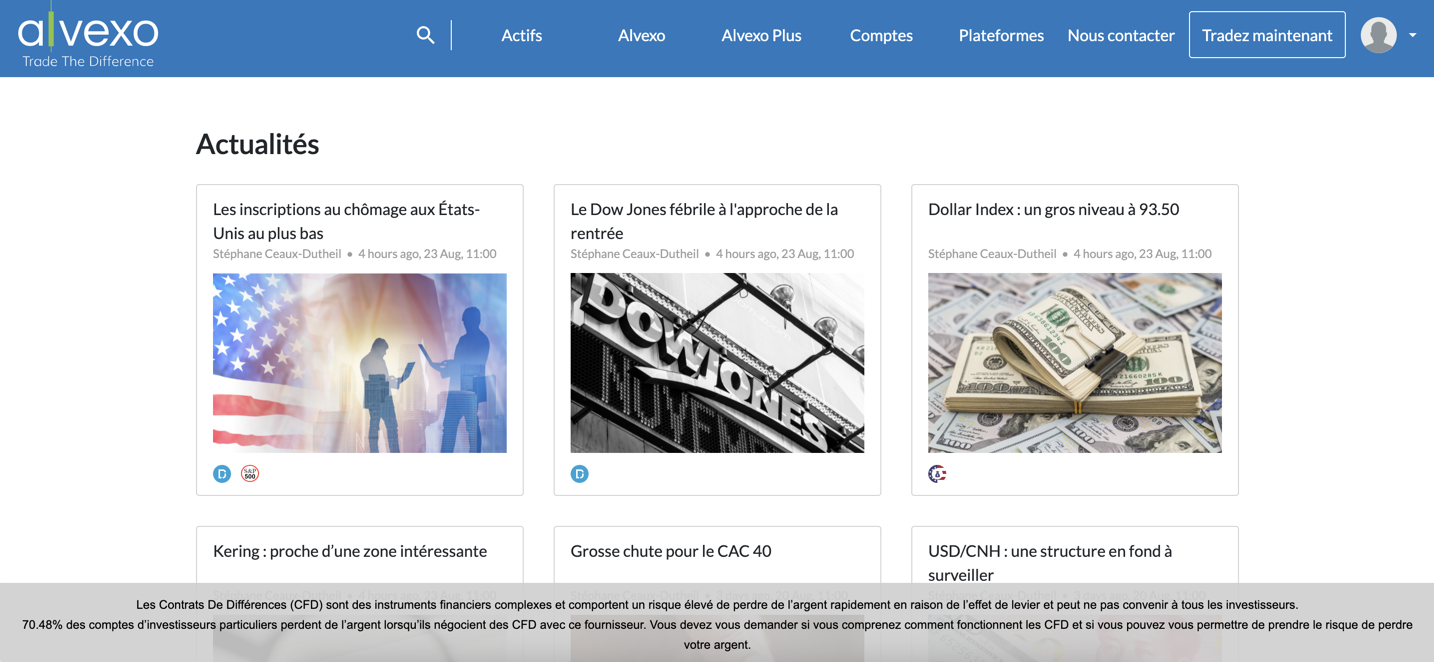Open the Alvexo Plus menu

(761, 34)
